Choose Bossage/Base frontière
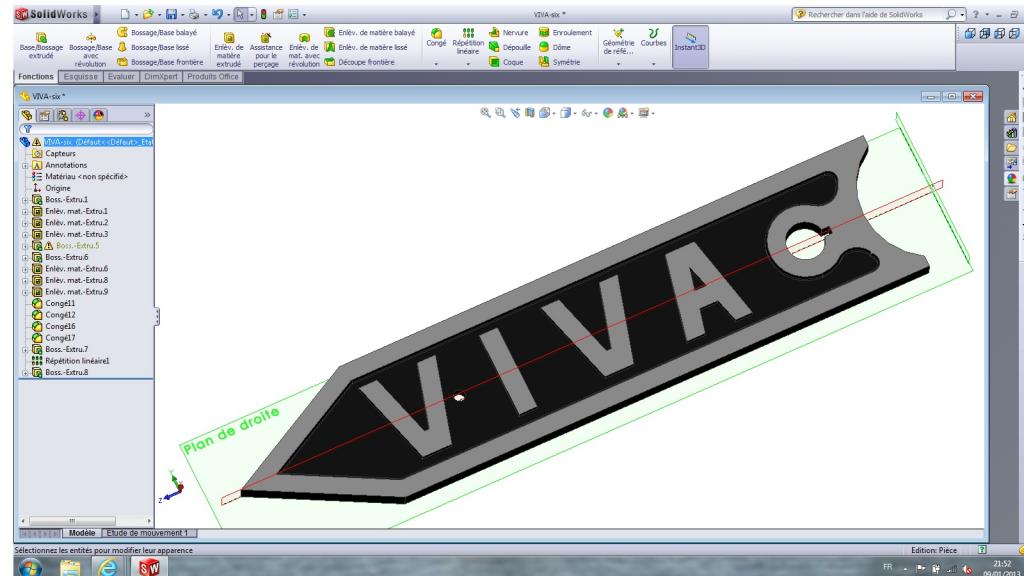 click(x=160, y=62)
